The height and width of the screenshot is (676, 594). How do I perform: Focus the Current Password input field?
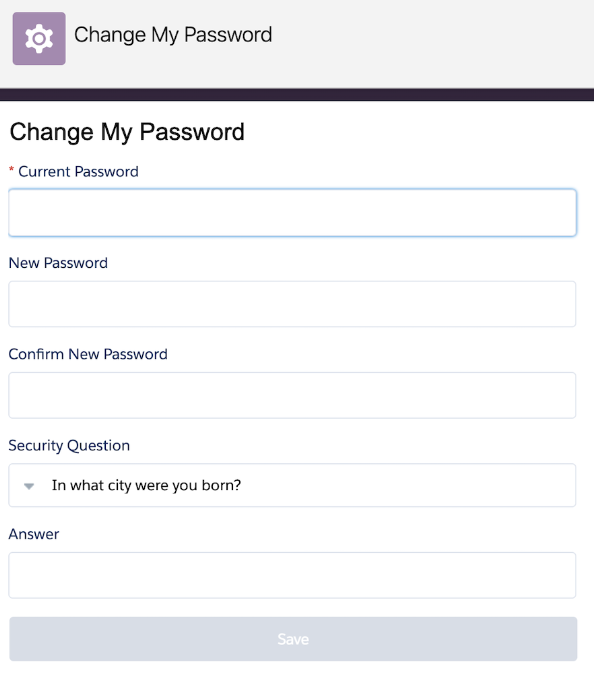(x=292, y=213)
